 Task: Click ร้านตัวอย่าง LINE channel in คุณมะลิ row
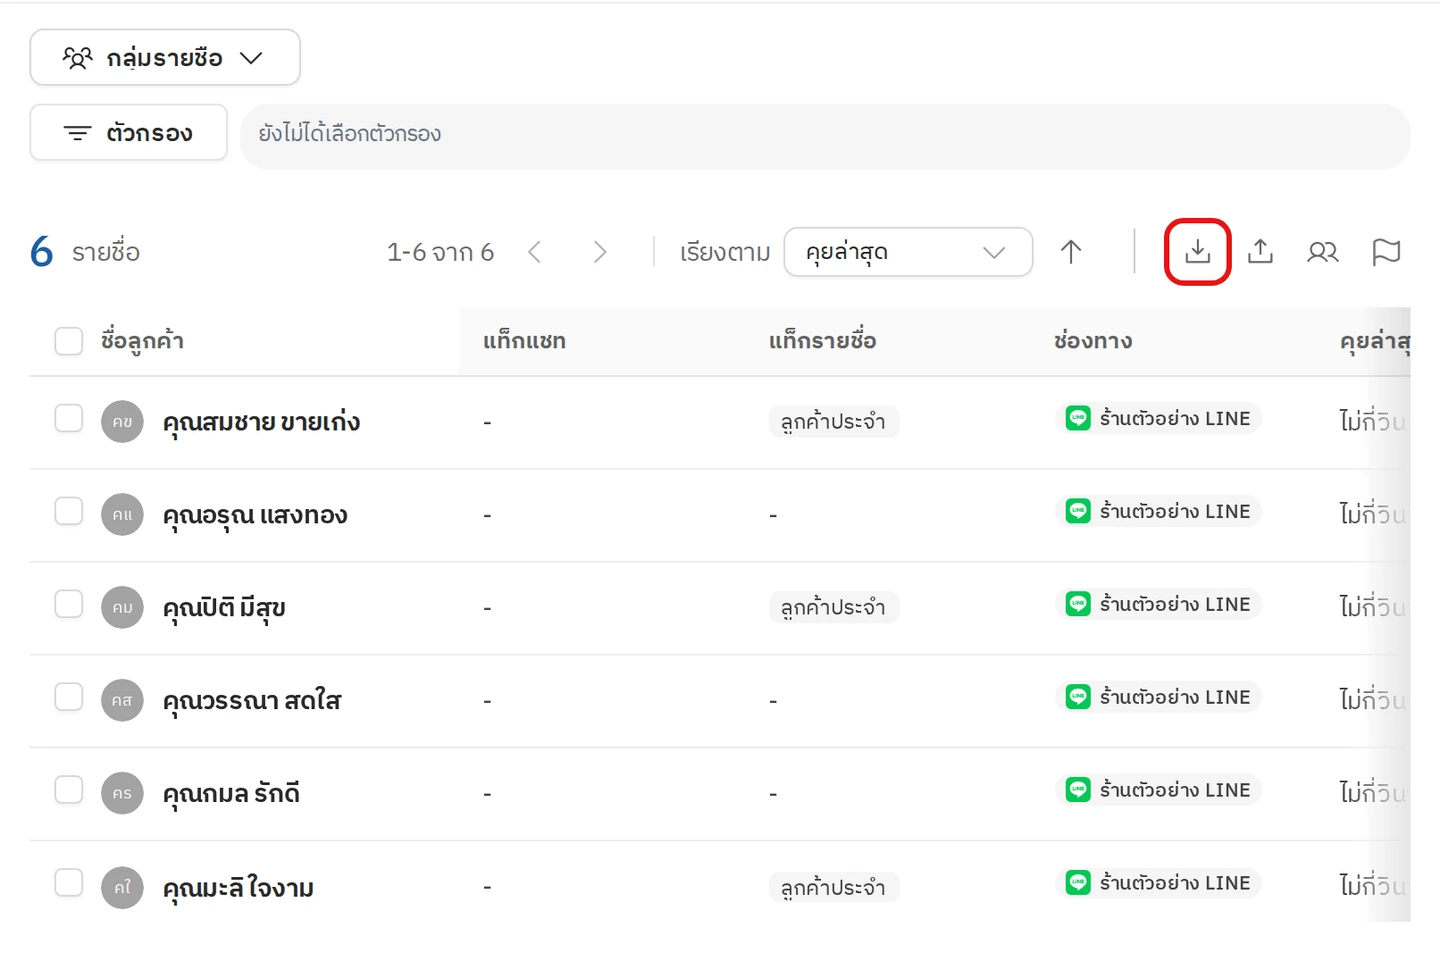pyautogui.click(x=1158, y=883)
